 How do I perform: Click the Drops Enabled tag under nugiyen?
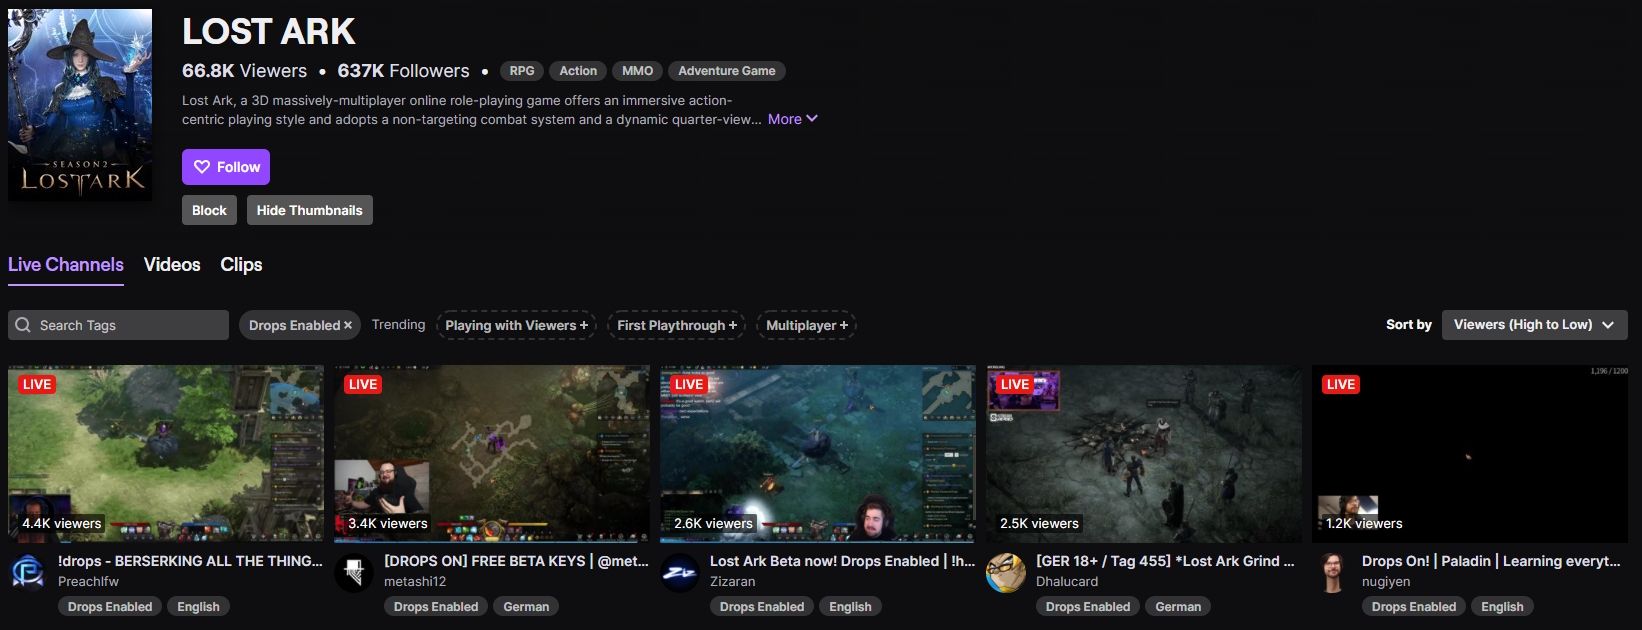pyautogui.click(x=1414, y=607)
